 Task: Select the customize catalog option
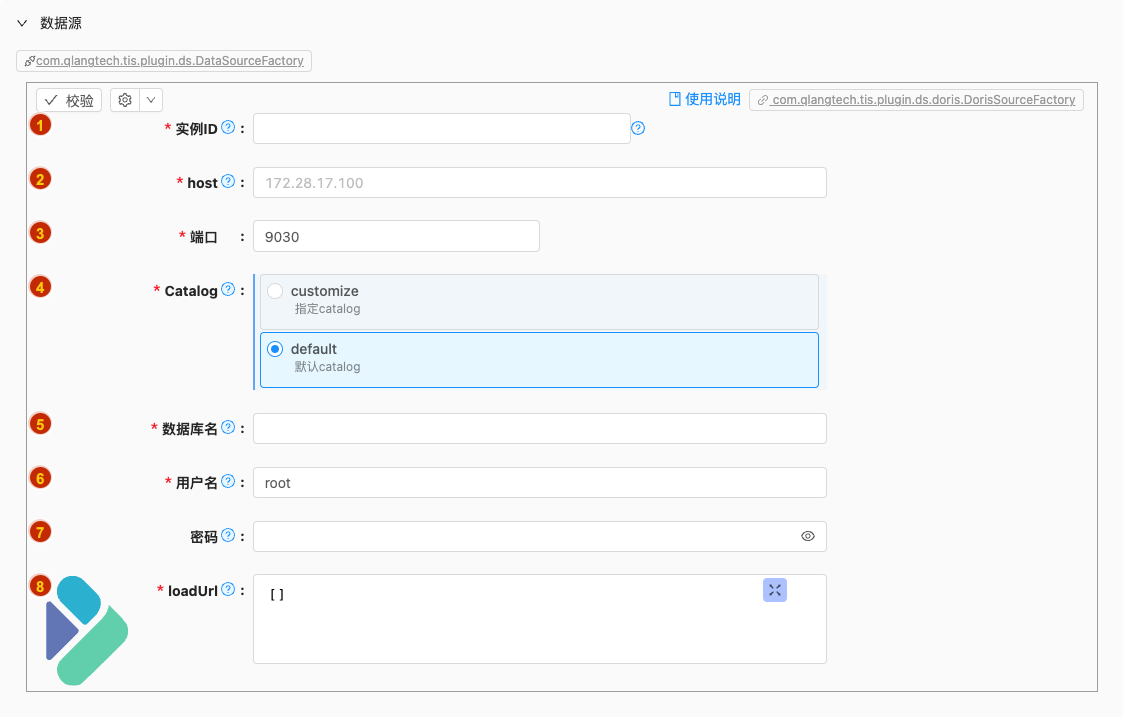[x=539, y=302]
